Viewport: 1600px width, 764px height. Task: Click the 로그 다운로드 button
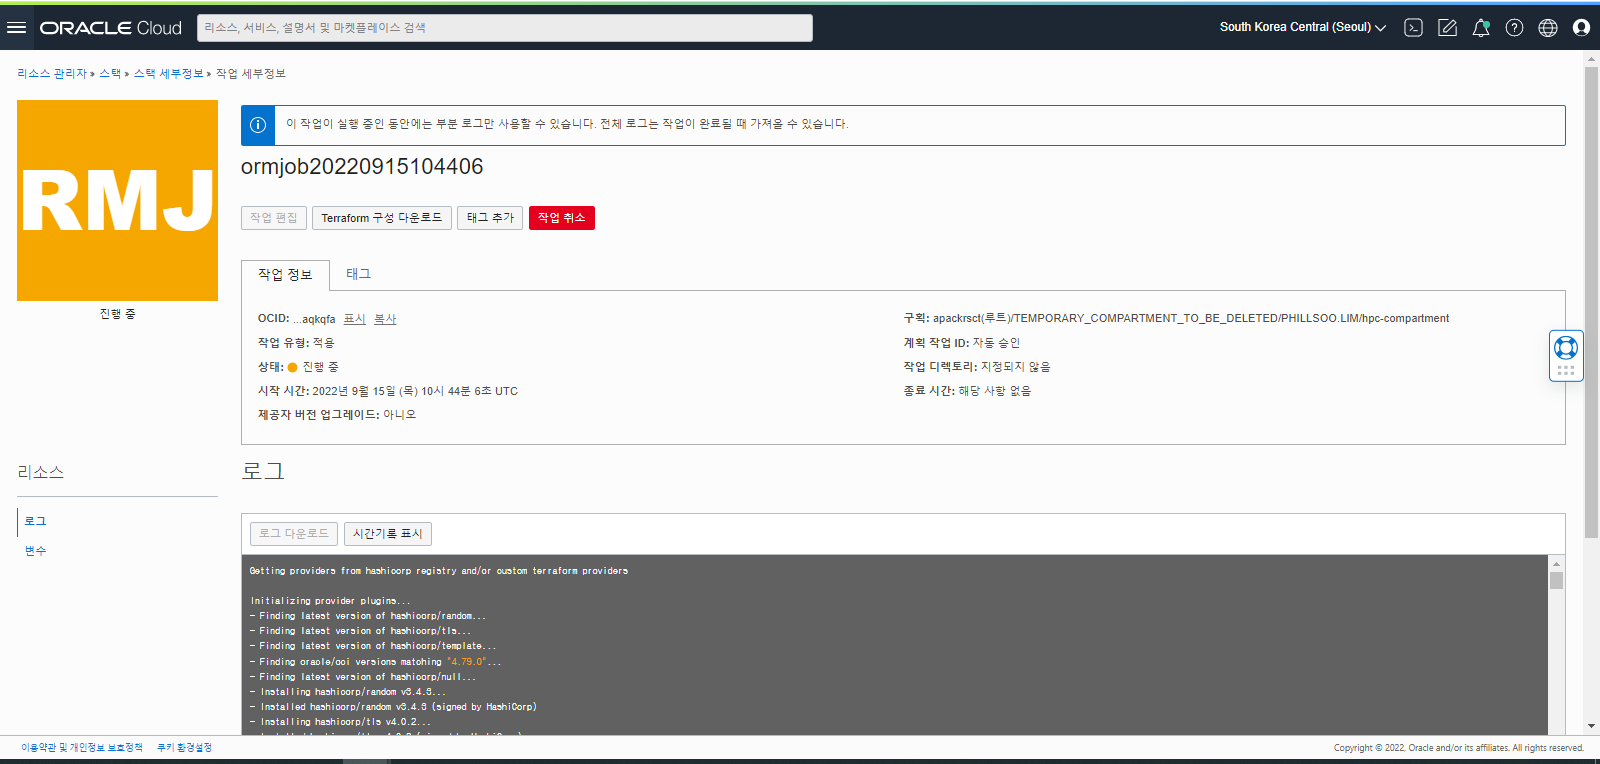pos(294,534)
